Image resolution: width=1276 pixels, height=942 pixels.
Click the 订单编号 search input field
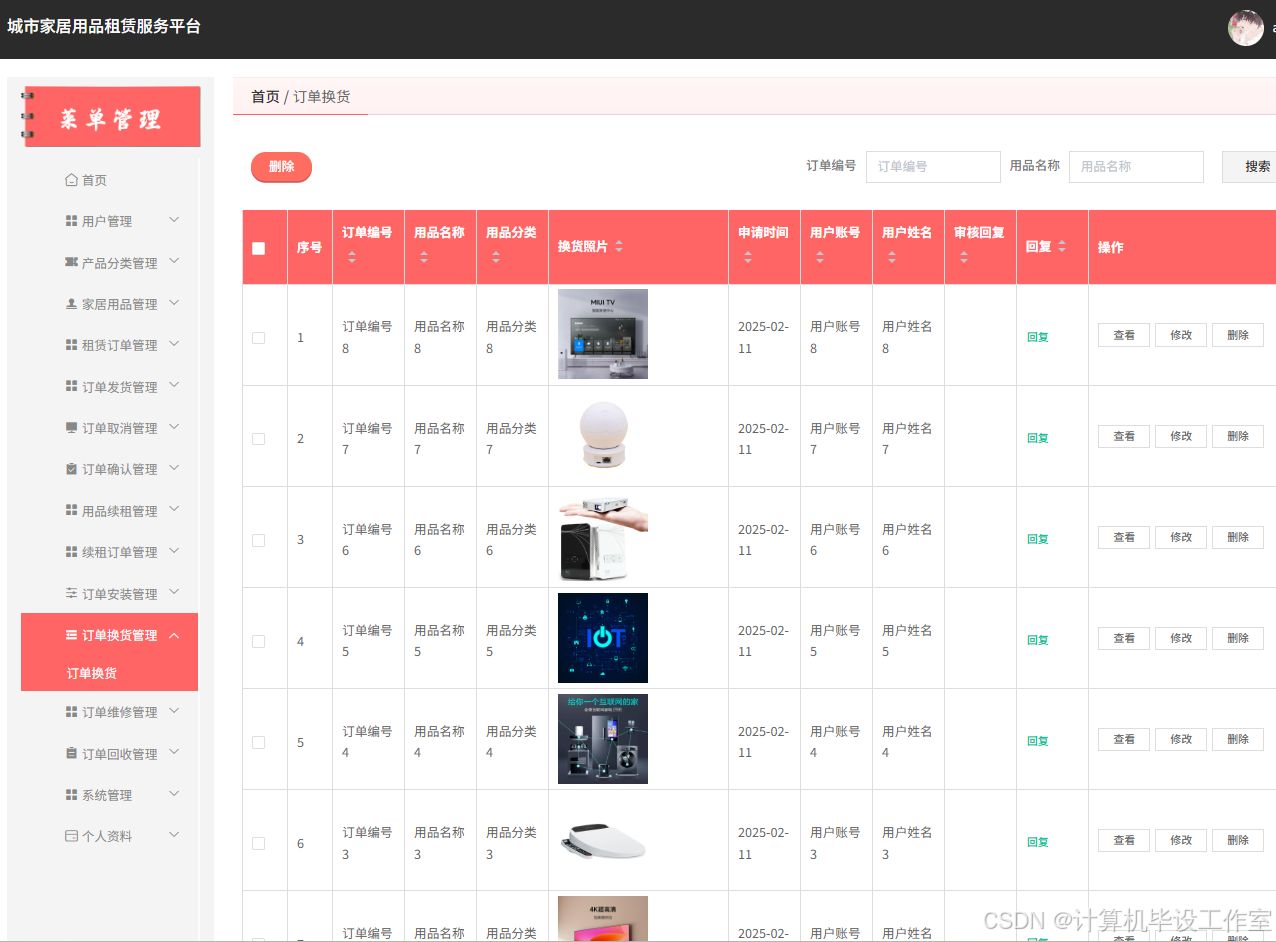pos(933,167)
